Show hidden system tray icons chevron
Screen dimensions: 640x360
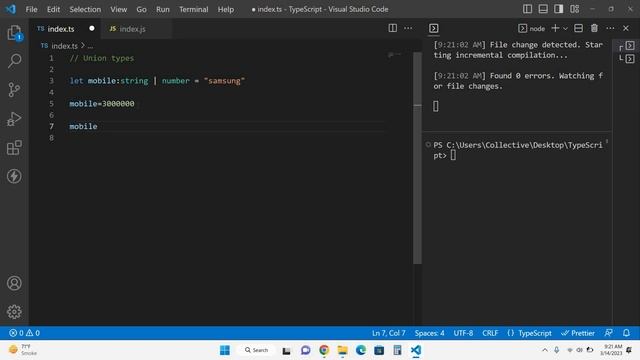(545, 350)
